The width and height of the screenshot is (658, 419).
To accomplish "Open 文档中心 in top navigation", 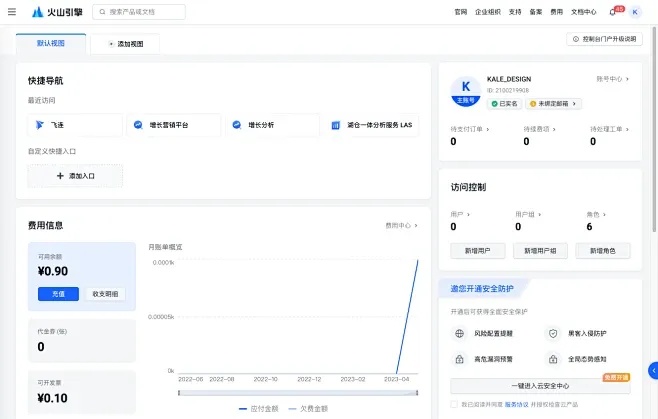I will [583, 12].
